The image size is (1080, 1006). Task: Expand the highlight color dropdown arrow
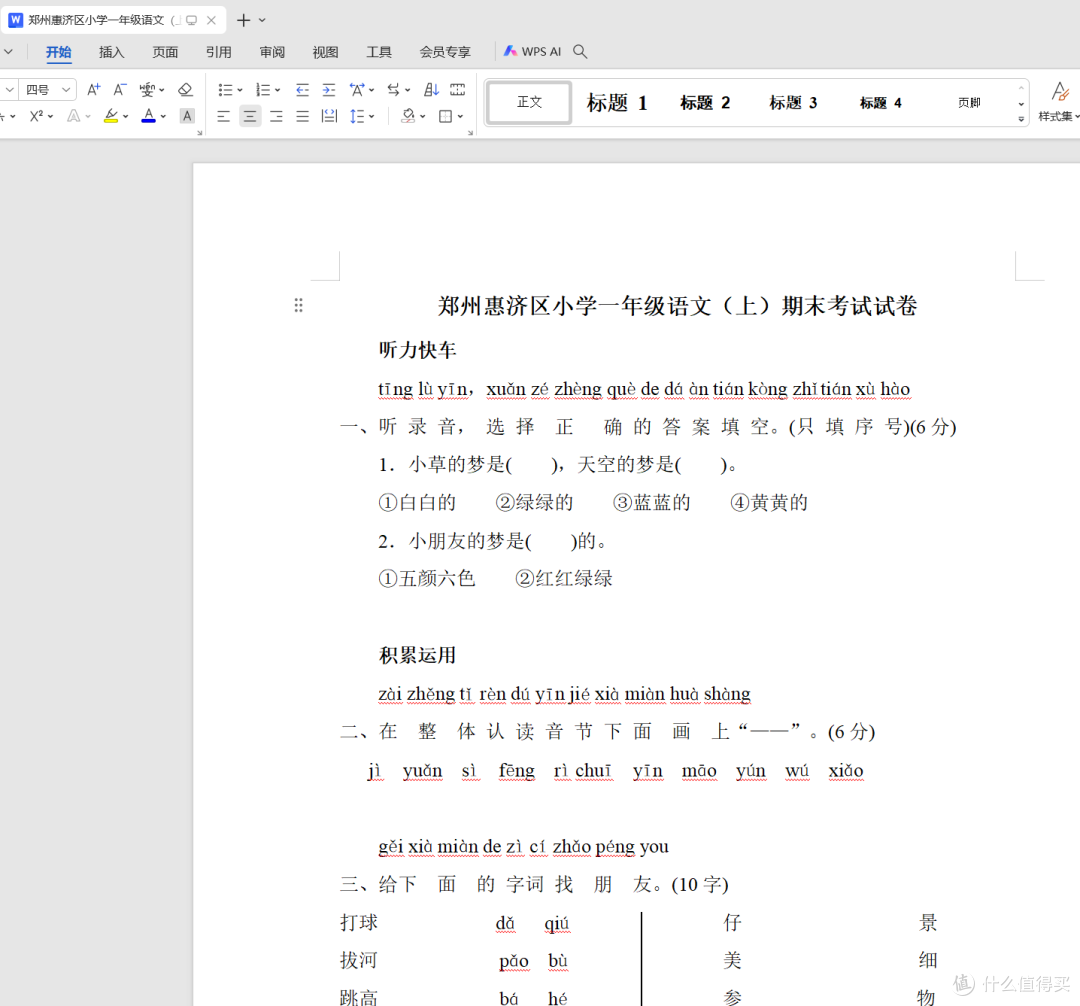pyautogui.click(x=125, y=117)
